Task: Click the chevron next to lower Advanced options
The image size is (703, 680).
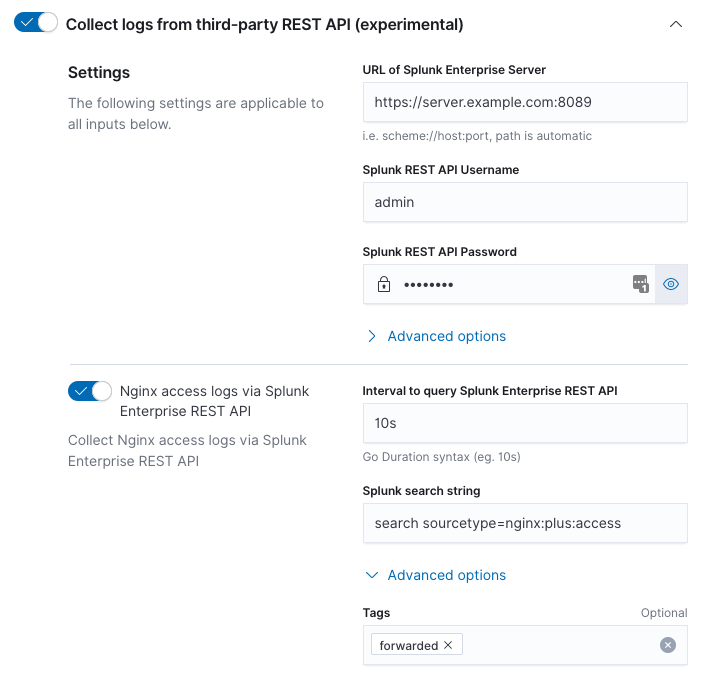Action: pyautogui.click(x=372, y=575)
